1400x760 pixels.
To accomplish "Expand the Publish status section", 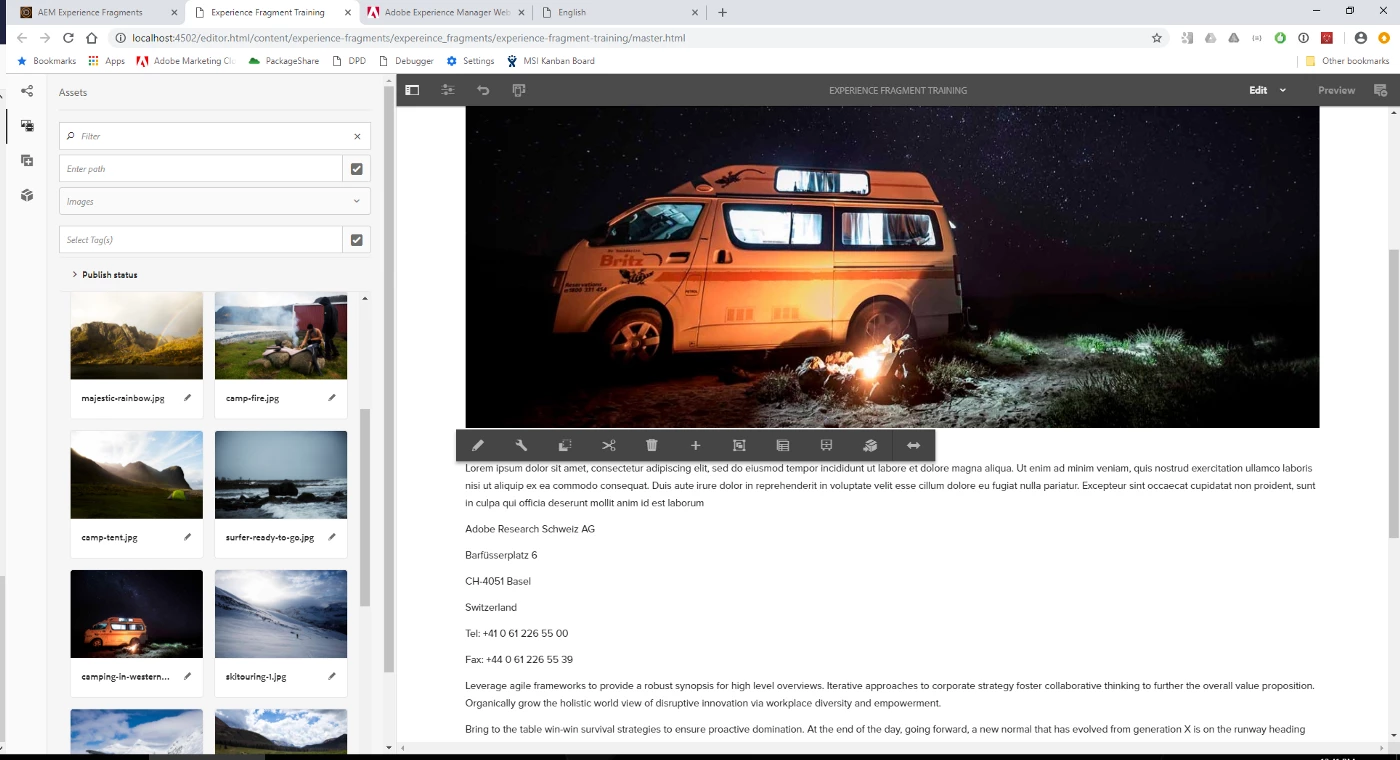I will tap(104, 274).
